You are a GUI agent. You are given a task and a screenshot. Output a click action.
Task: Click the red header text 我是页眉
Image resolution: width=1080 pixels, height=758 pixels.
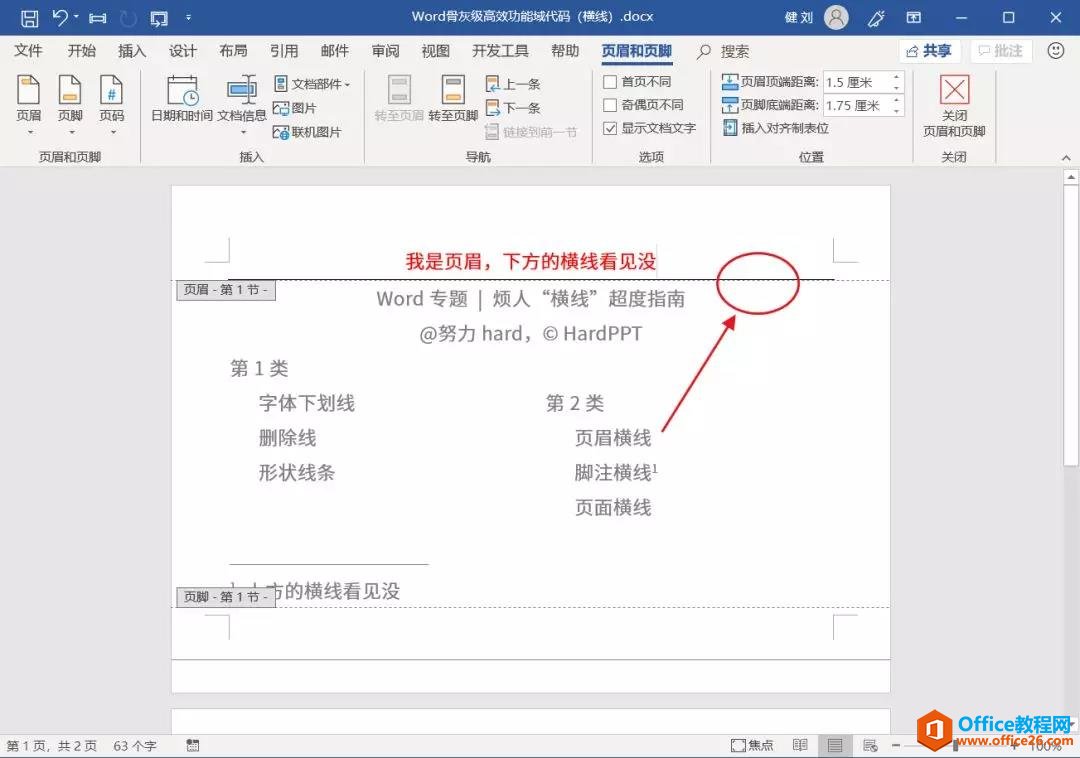pyautogui.click(x=530, y=262)
